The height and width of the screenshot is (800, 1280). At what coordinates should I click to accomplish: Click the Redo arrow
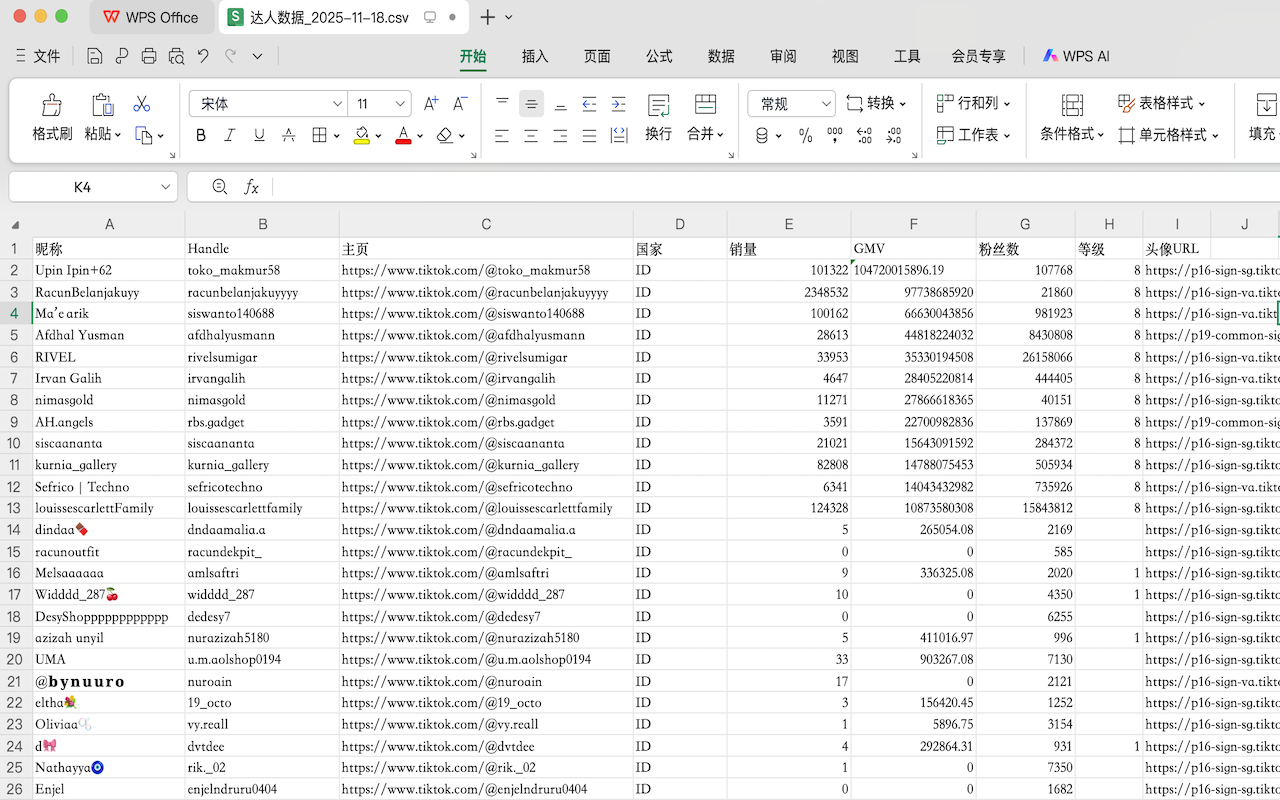pyautogui.click(x=231, y=57)
